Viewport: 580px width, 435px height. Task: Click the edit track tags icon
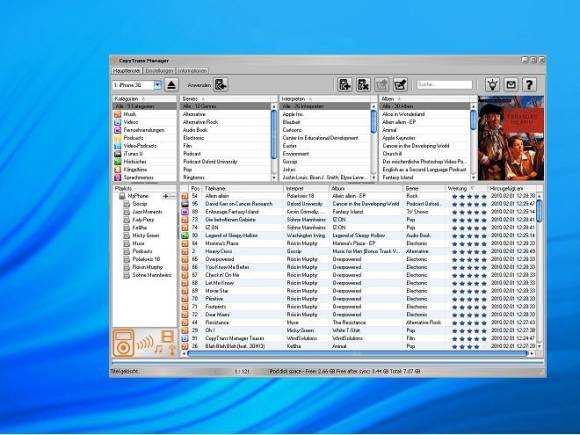click(400, 85)
